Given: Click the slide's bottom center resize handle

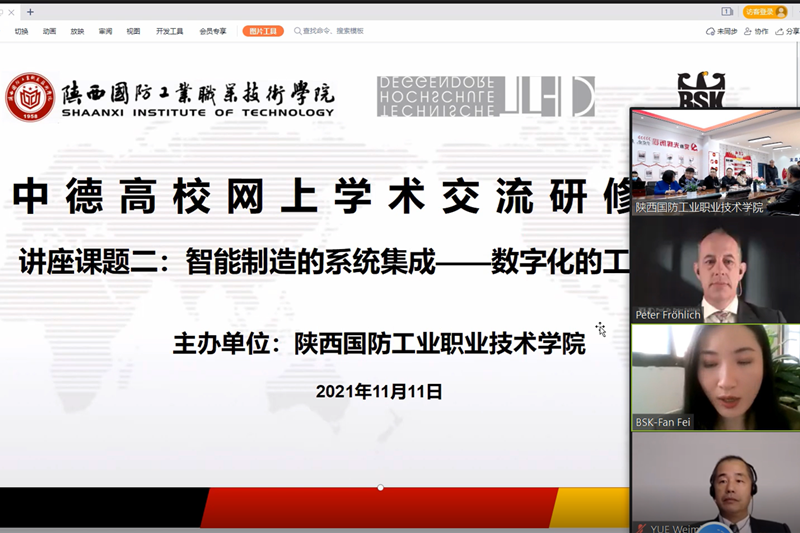Looking at the screenshot, I should coord(380,488).
